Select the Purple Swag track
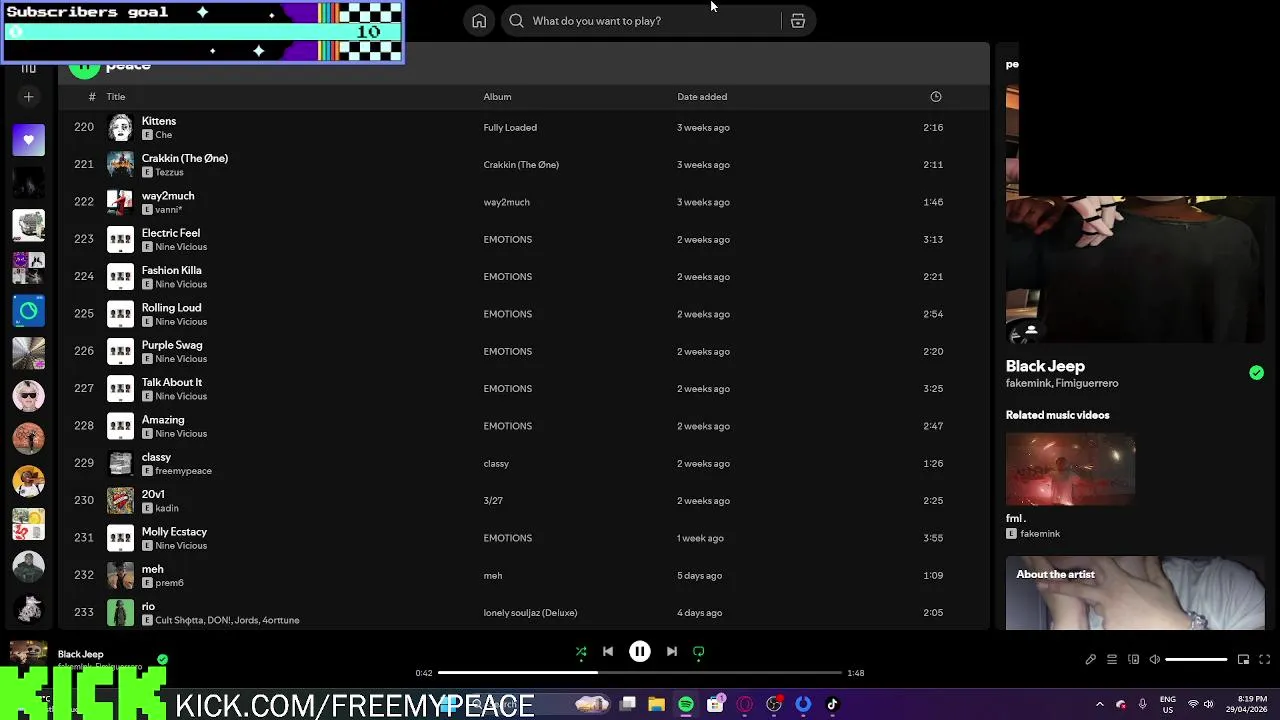The width and height of the screenshot is (1280, 720). pos(523,352)
